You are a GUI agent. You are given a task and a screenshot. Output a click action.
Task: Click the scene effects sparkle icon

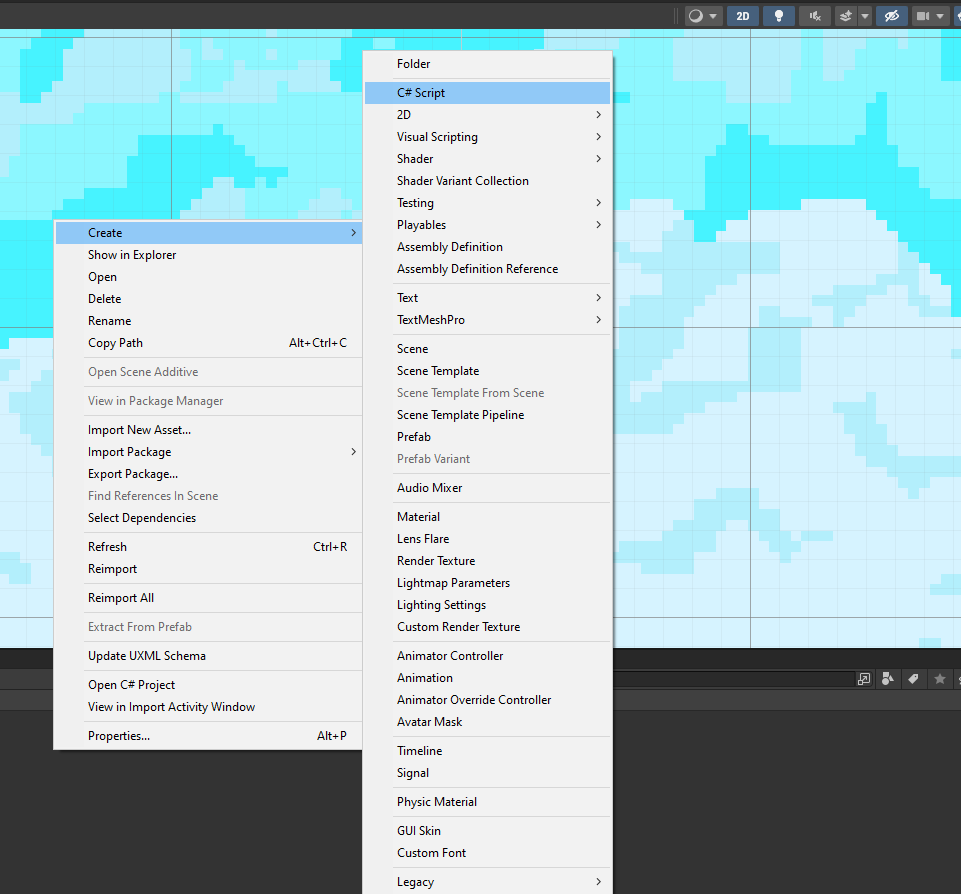click(x=847, y=16)
